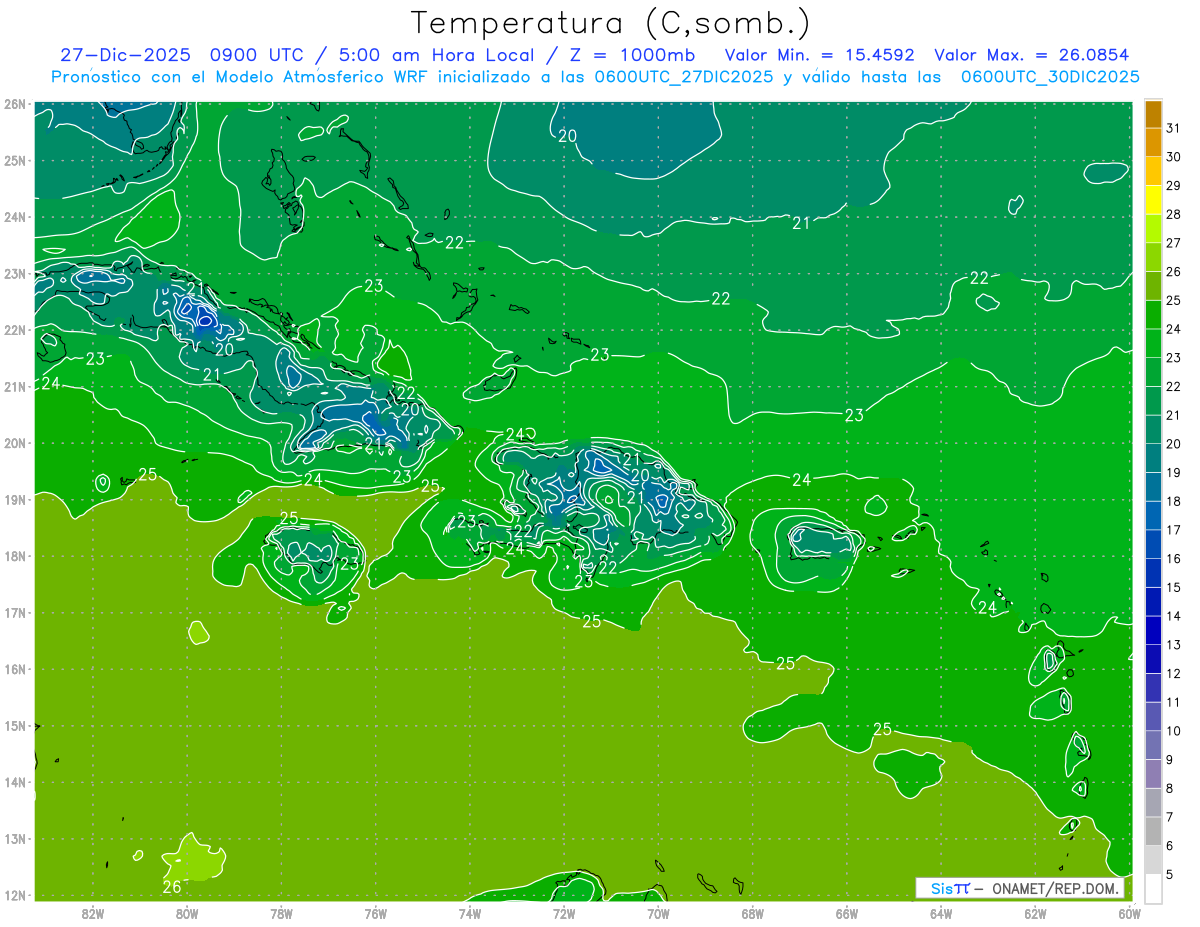
Task: Click the colorbar label 30
Action: pyautogui.click(x=1174, y=157)
